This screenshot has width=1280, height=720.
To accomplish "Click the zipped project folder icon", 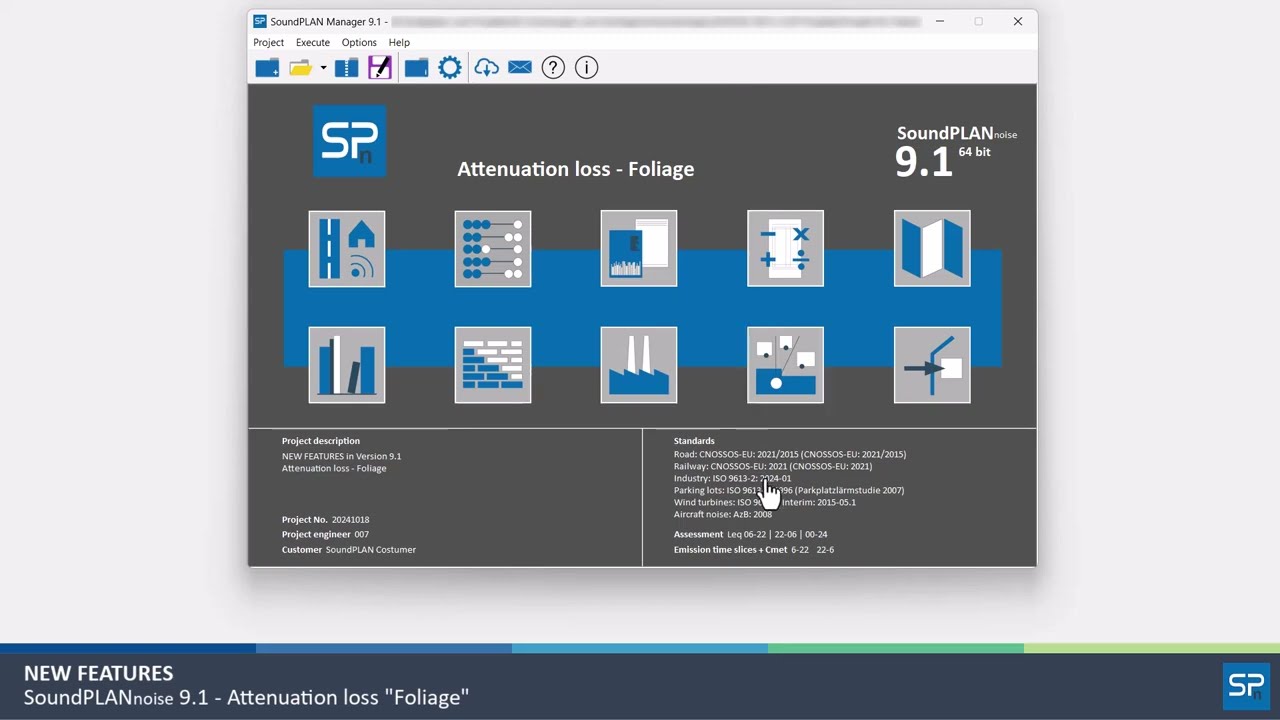I will pyautogui.click(x=346, y=67).
